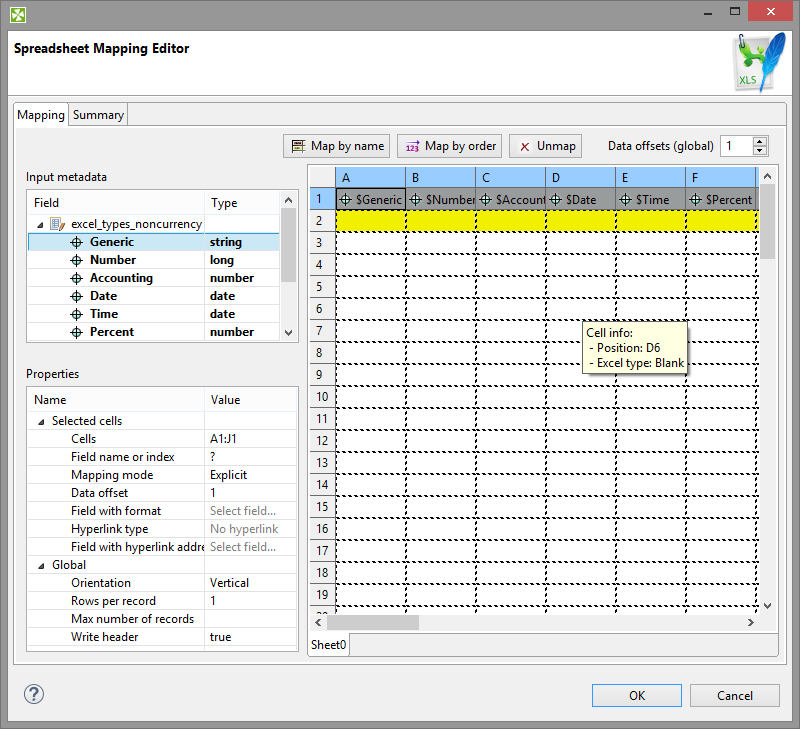Screen dimensions: 800x729
Task: Click the Type column header in metadata
Action: click(242, 203)
